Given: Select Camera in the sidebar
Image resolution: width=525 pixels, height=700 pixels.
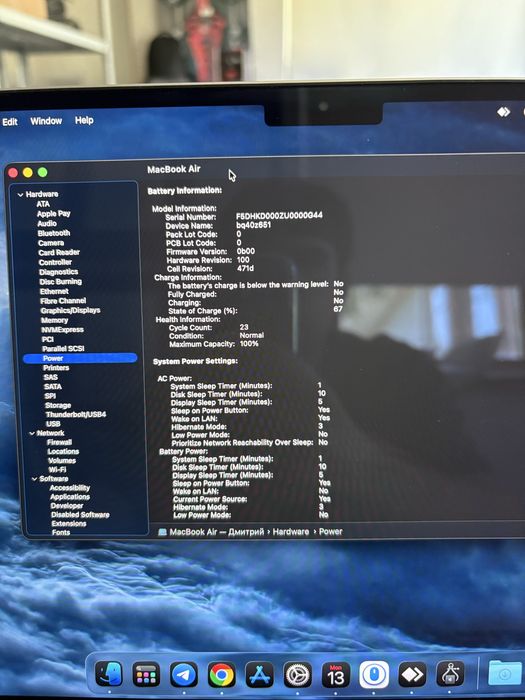Looking at the screenshot, I should (51, 243).
